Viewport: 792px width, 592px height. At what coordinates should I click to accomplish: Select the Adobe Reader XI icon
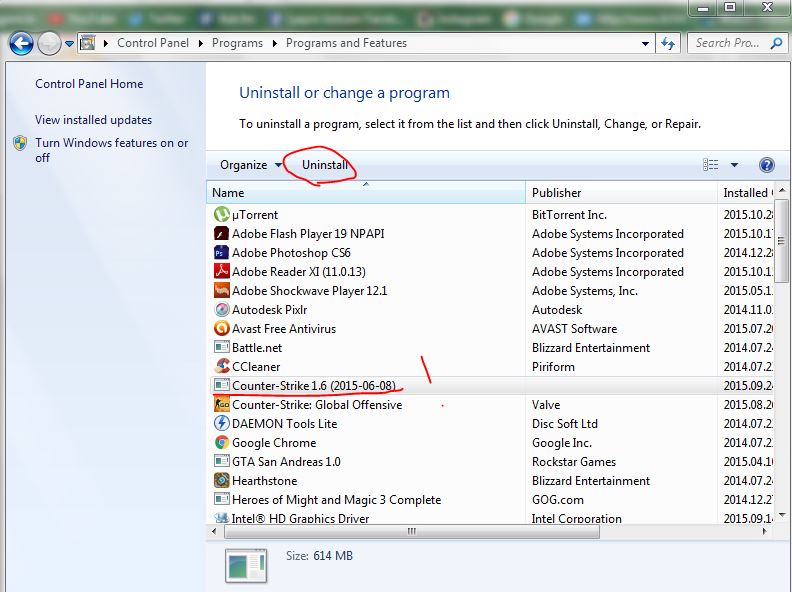click(x=221, y=271)
